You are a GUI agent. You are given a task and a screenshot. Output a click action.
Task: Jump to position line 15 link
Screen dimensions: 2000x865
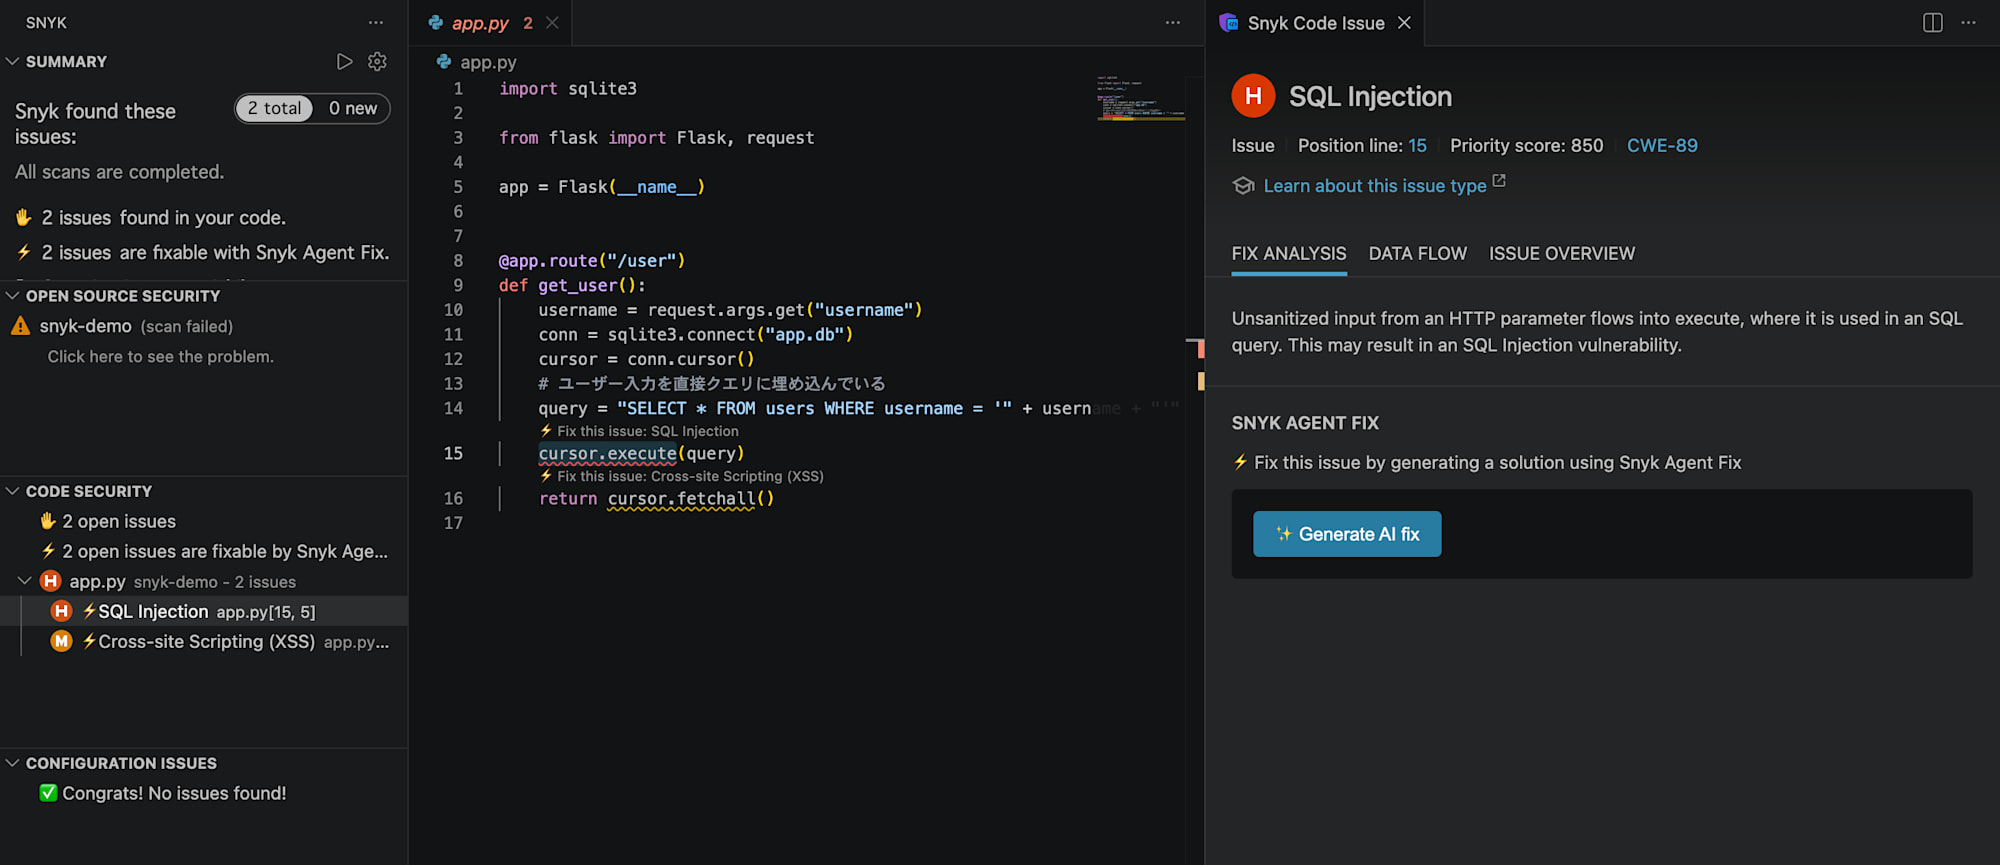point(1417,146)
